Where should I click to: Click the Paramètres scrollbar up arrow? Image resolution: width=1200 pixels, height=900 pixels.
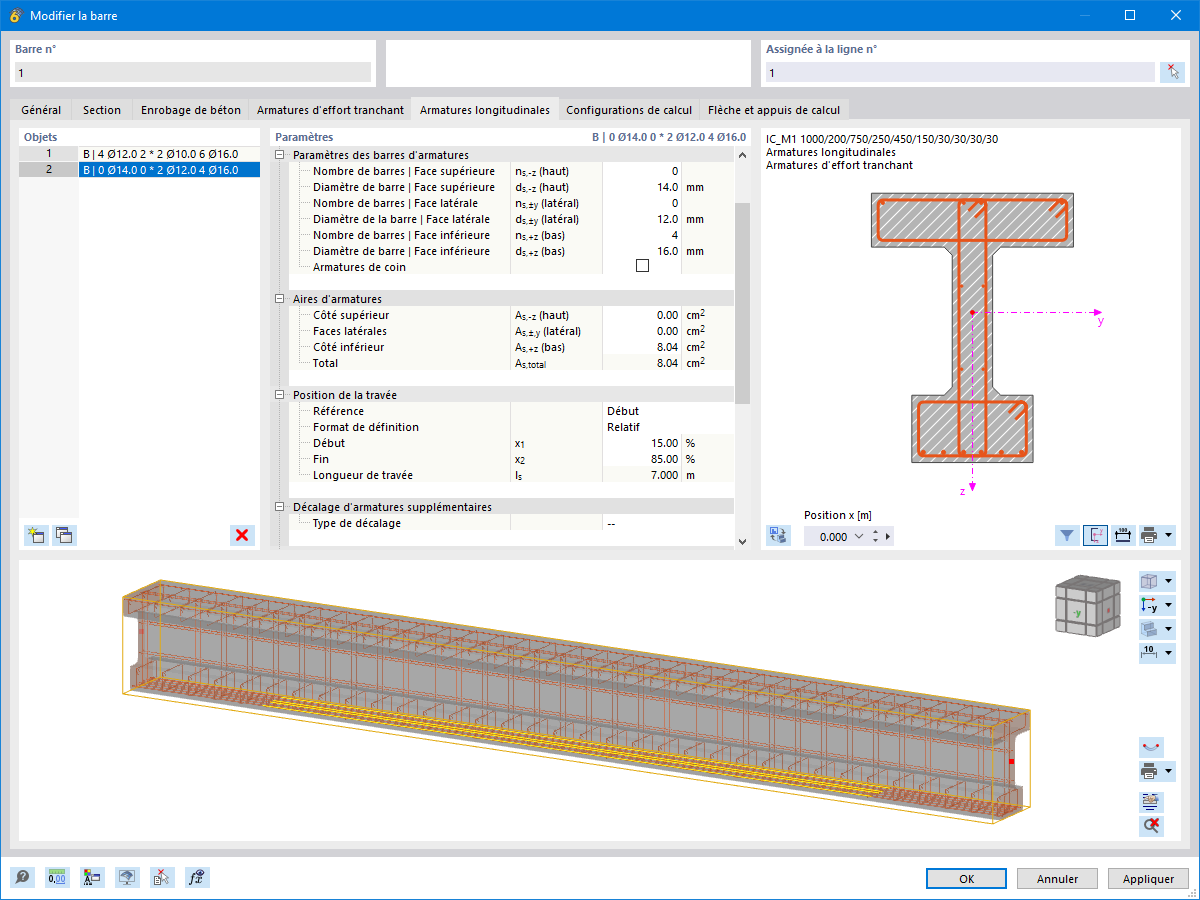coord(742,154)
